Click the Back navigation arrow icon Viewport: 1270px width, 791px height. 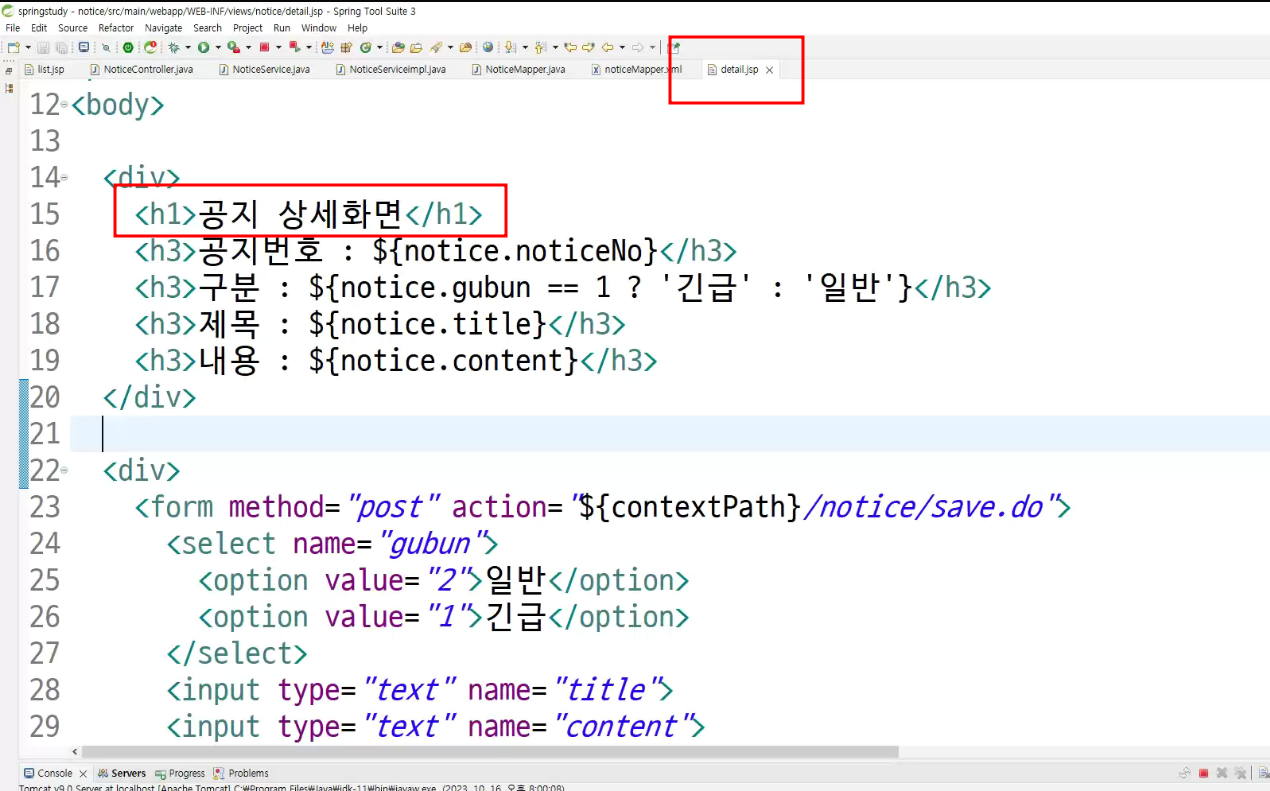(x=607, y=47)
